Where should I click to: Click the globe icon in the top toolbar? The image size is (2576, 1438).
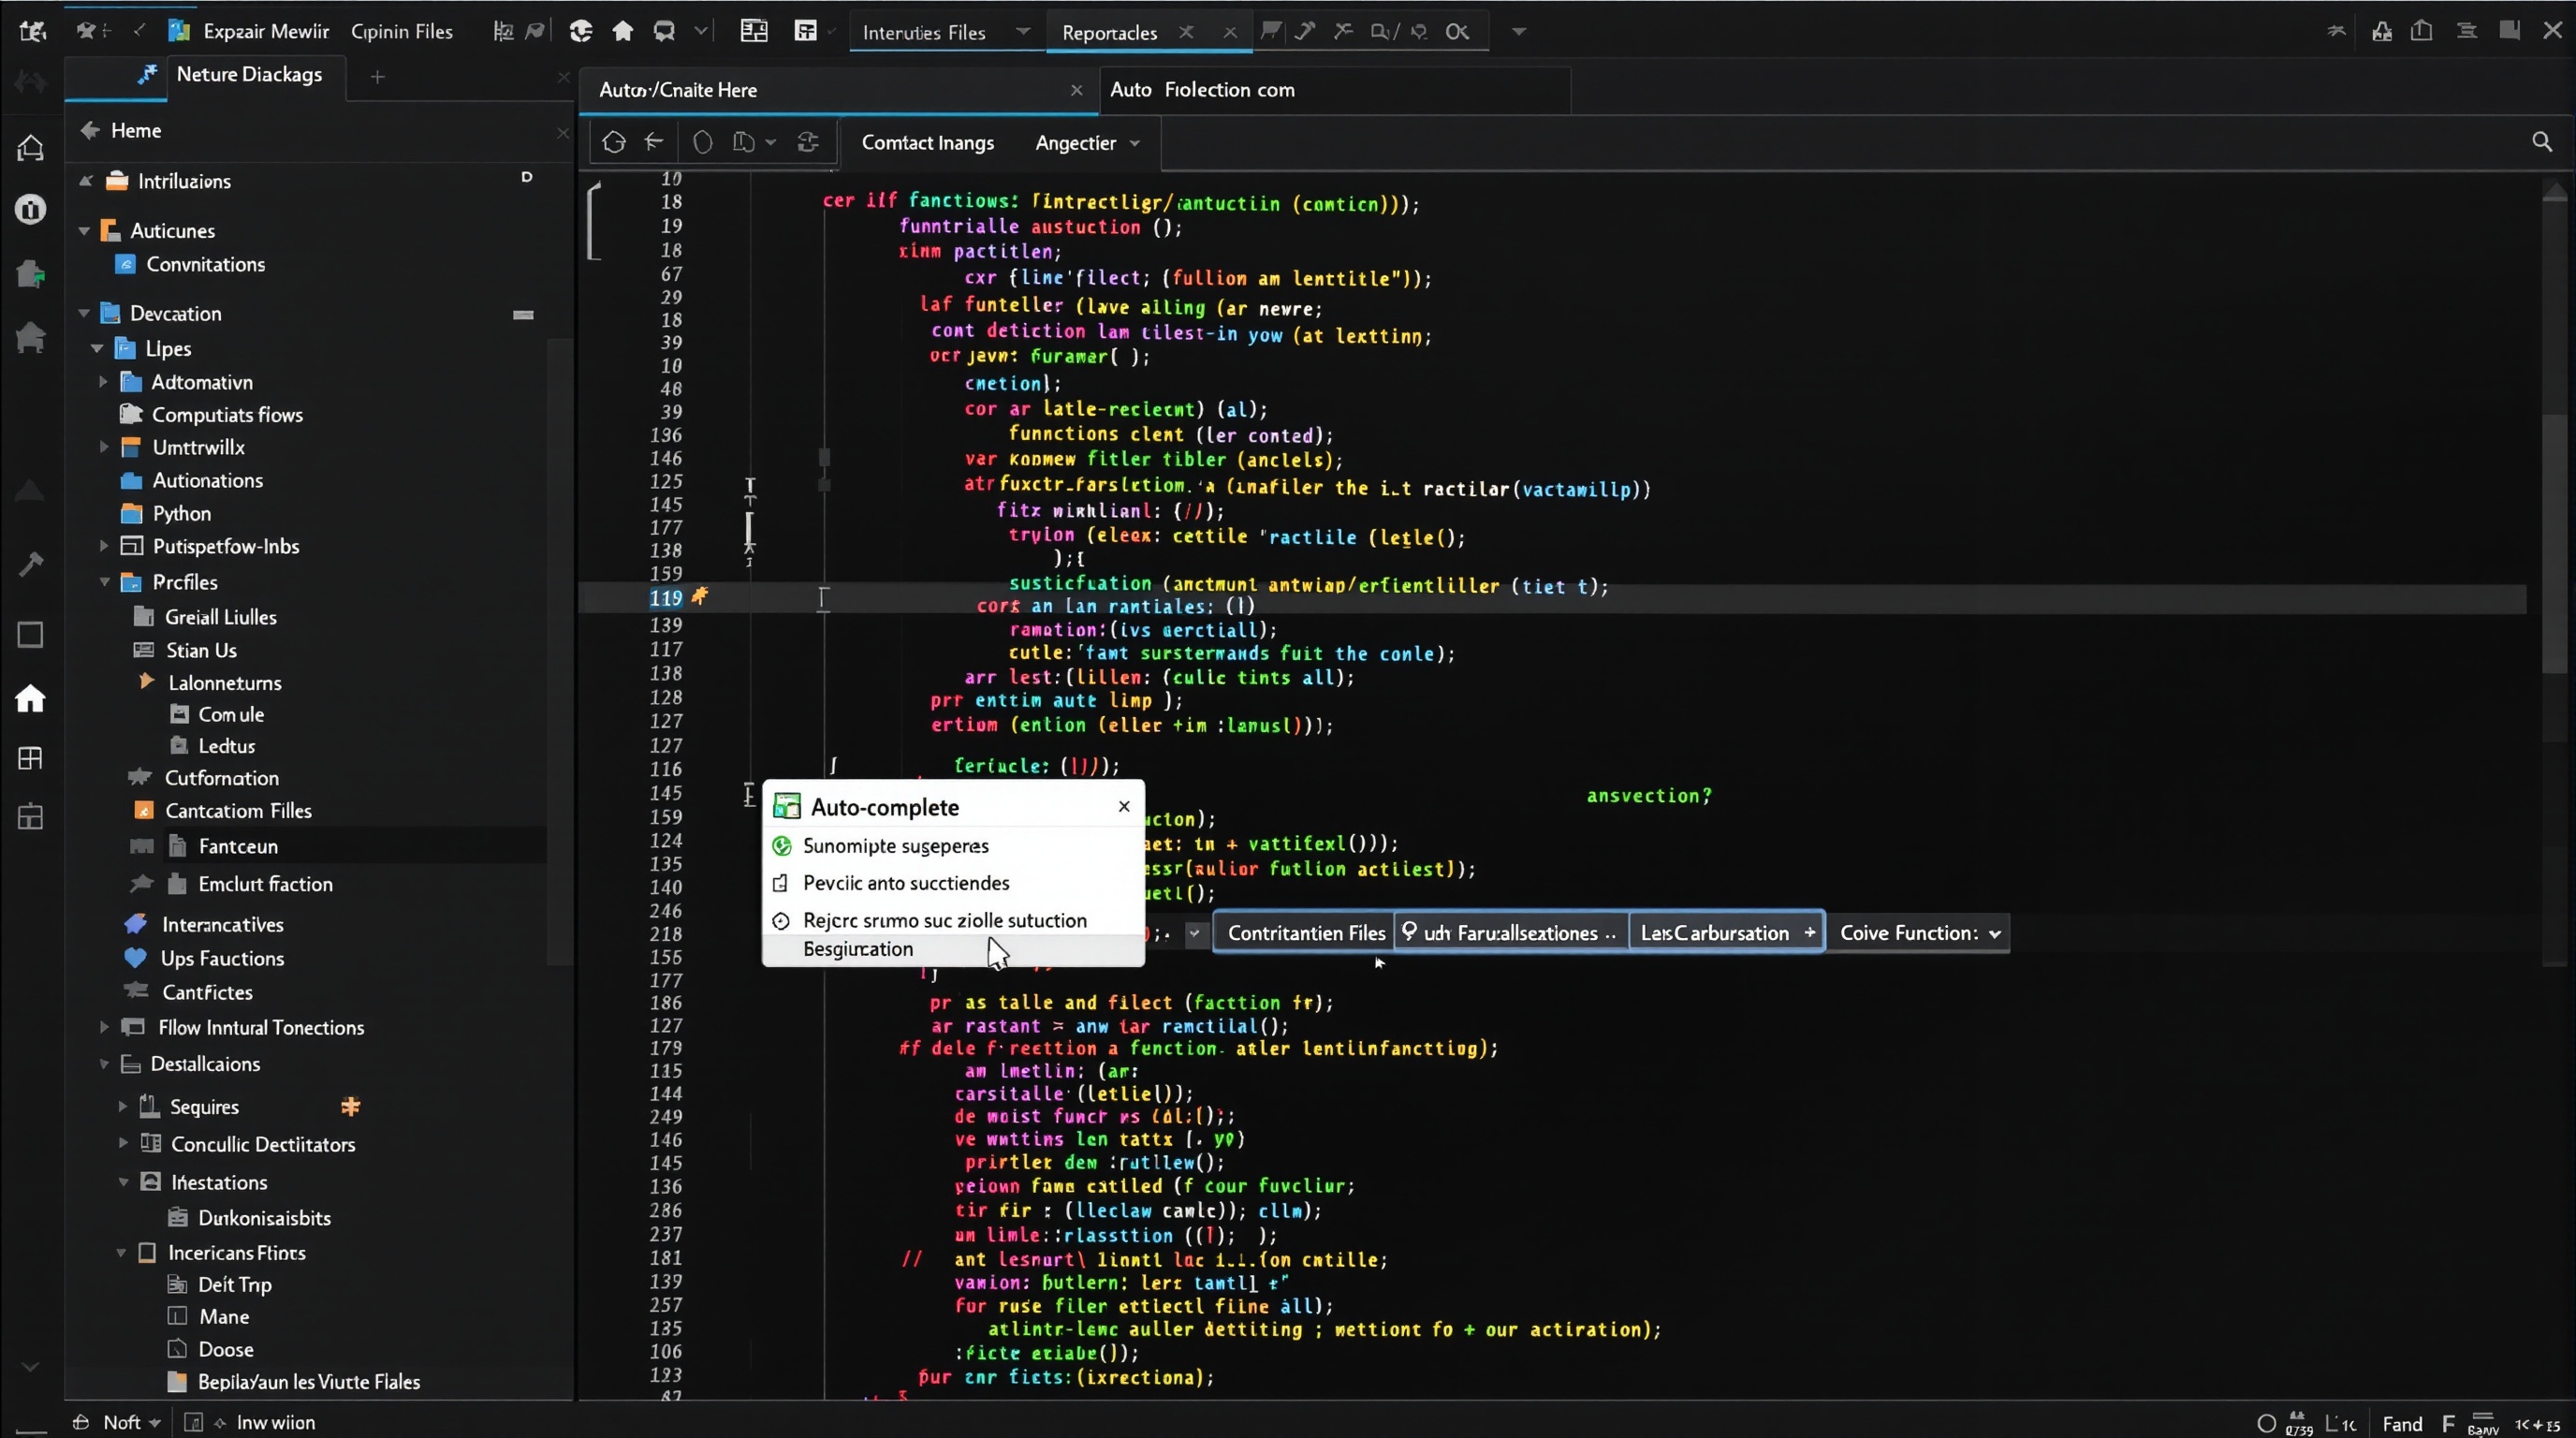581,31
